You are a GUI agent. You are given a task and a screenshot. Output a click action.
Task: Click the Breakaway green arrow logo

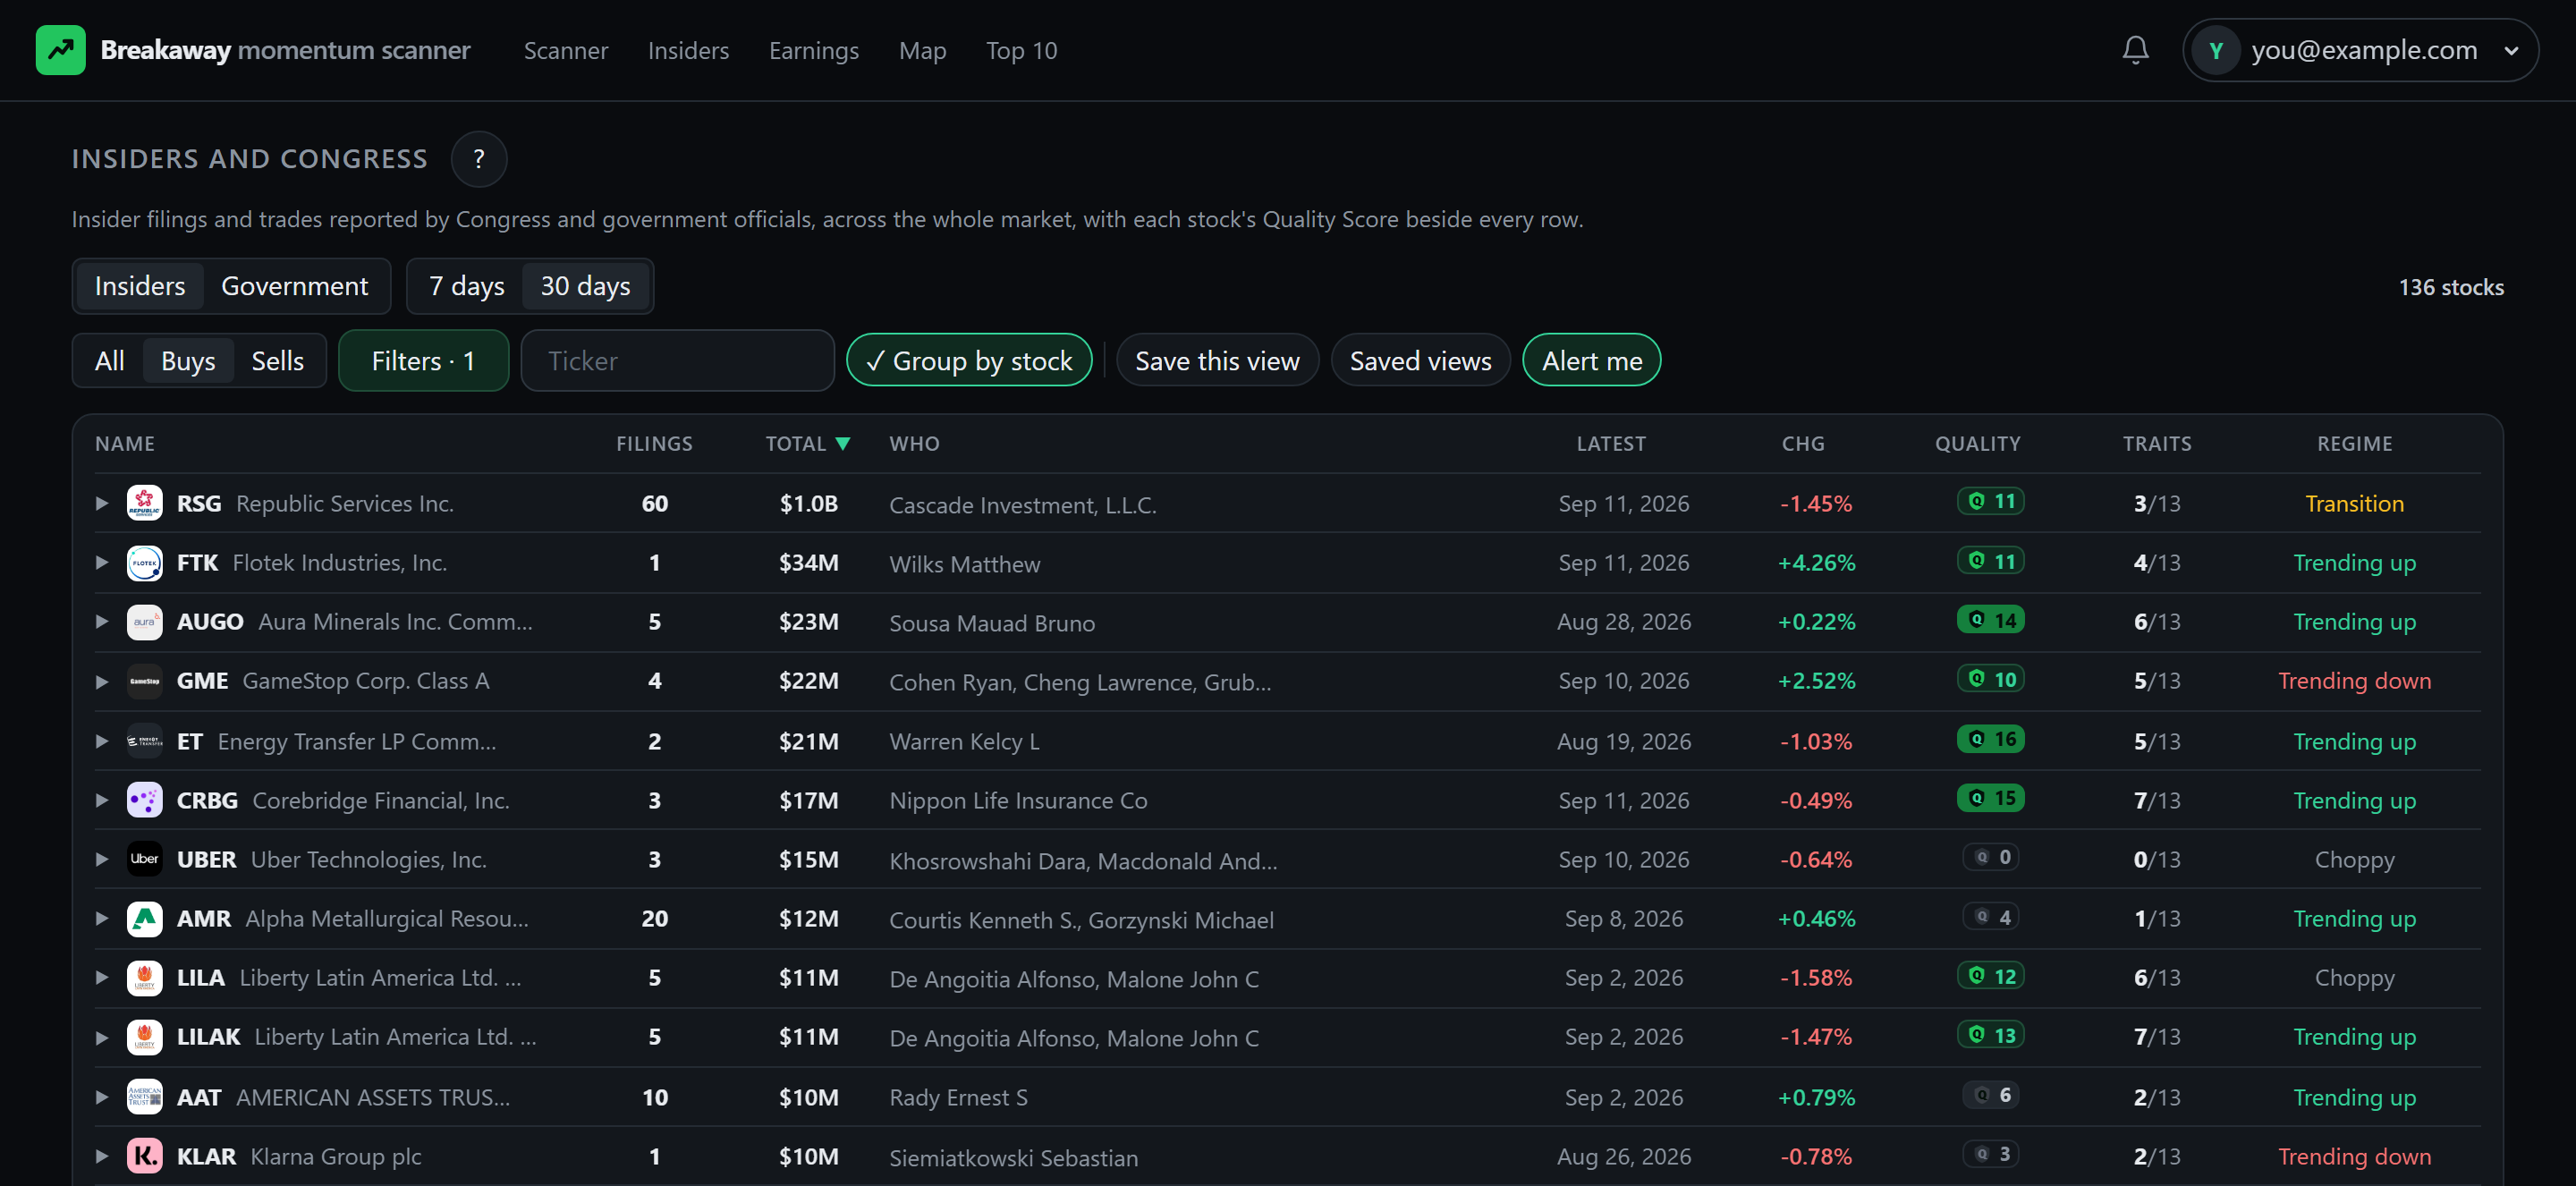61,50
